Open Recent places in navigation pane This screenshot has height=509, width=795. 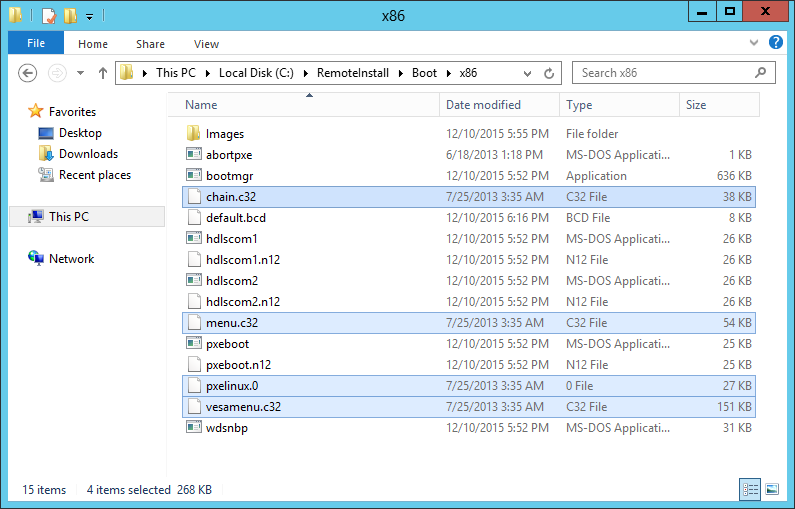pyautogui.click(x=95, y=175)
